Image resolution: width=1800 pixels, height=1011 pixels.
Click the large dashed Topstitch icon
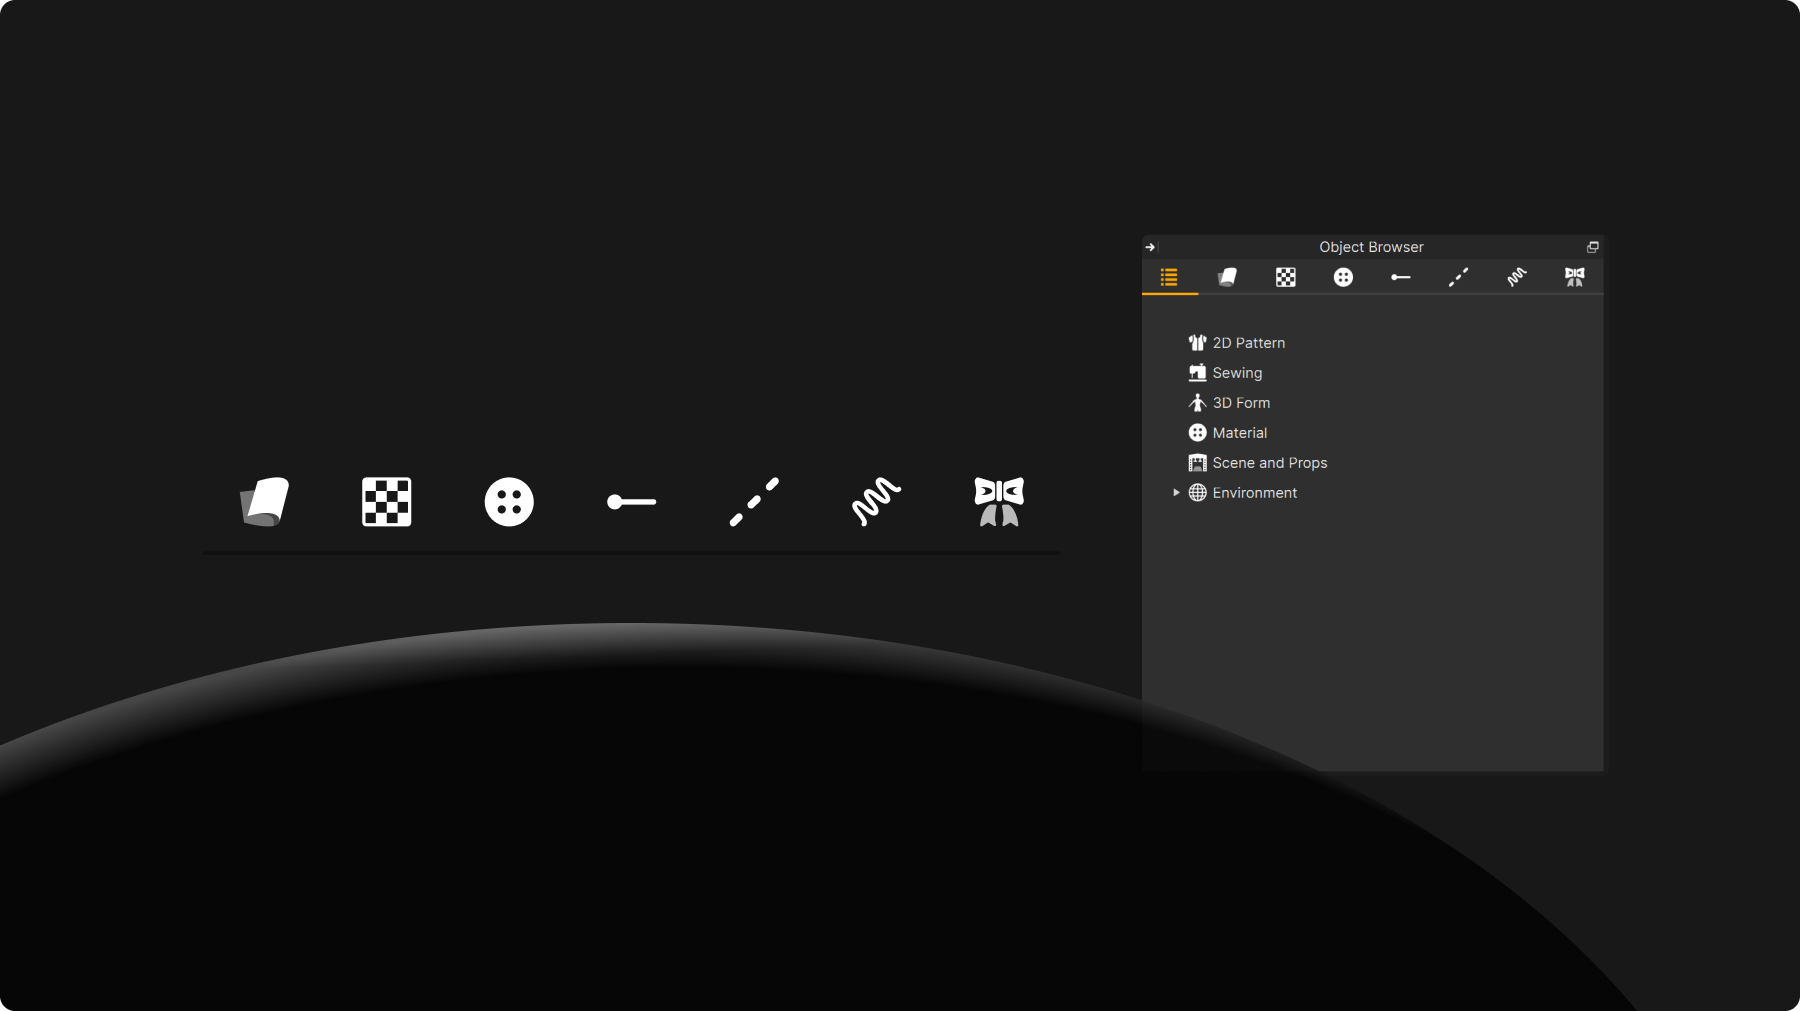pos(754,502)
